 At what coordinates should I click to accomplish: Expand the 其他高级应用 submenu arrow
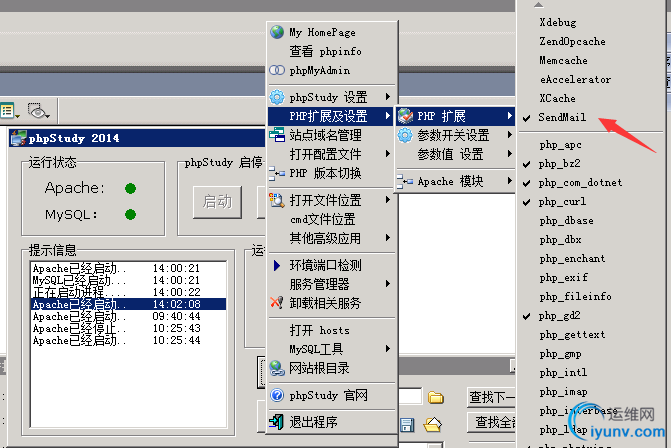[x=388, y=238]
